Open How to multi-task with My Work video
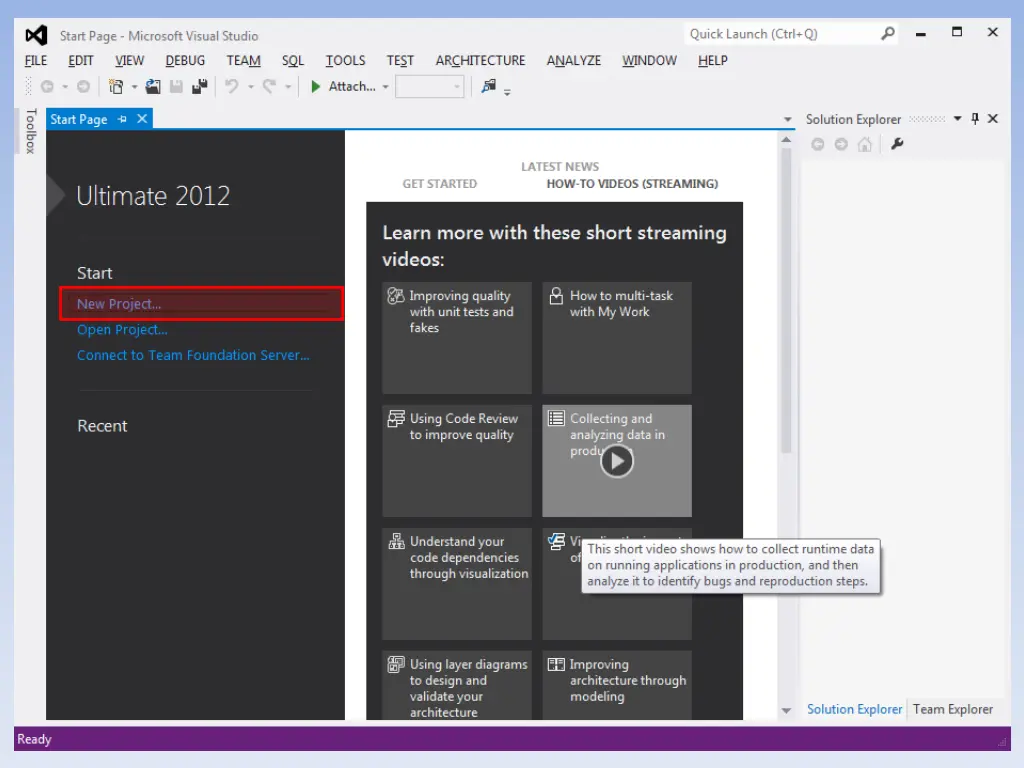1024x768 pixels. tap(617, 338)
